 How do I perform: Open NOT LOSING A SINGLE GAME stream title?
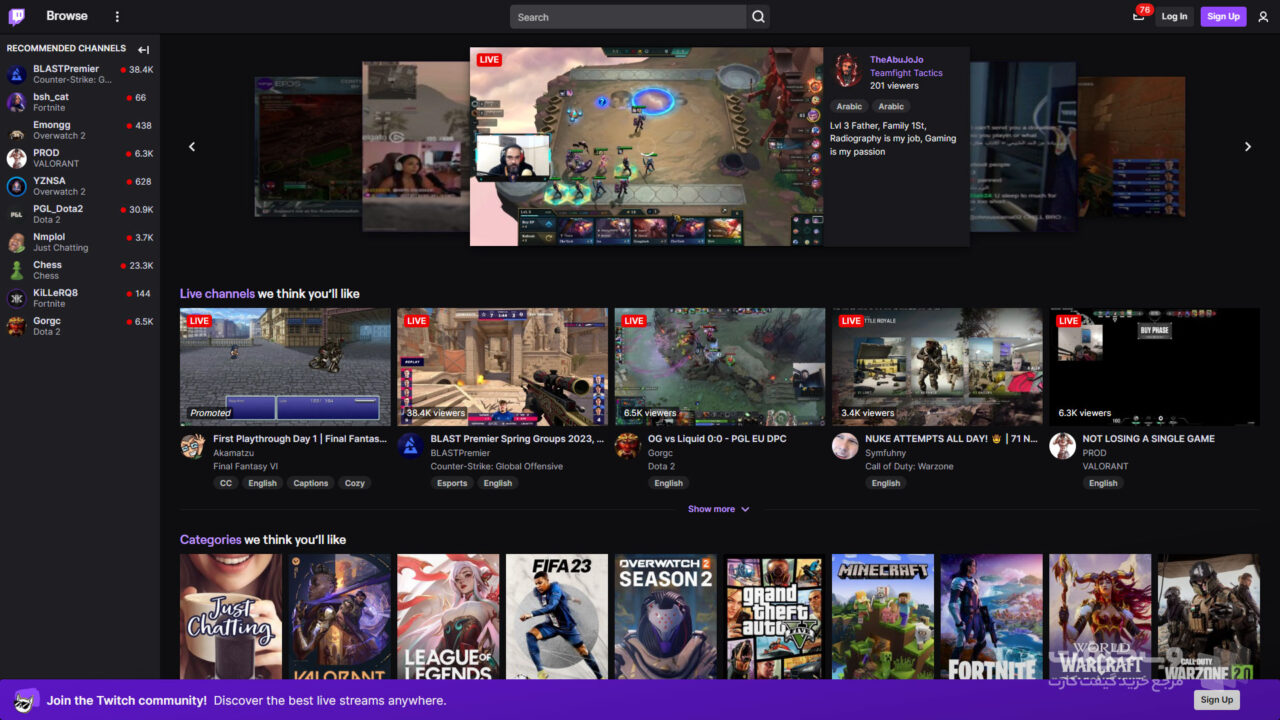click(x=1149, y=439)
